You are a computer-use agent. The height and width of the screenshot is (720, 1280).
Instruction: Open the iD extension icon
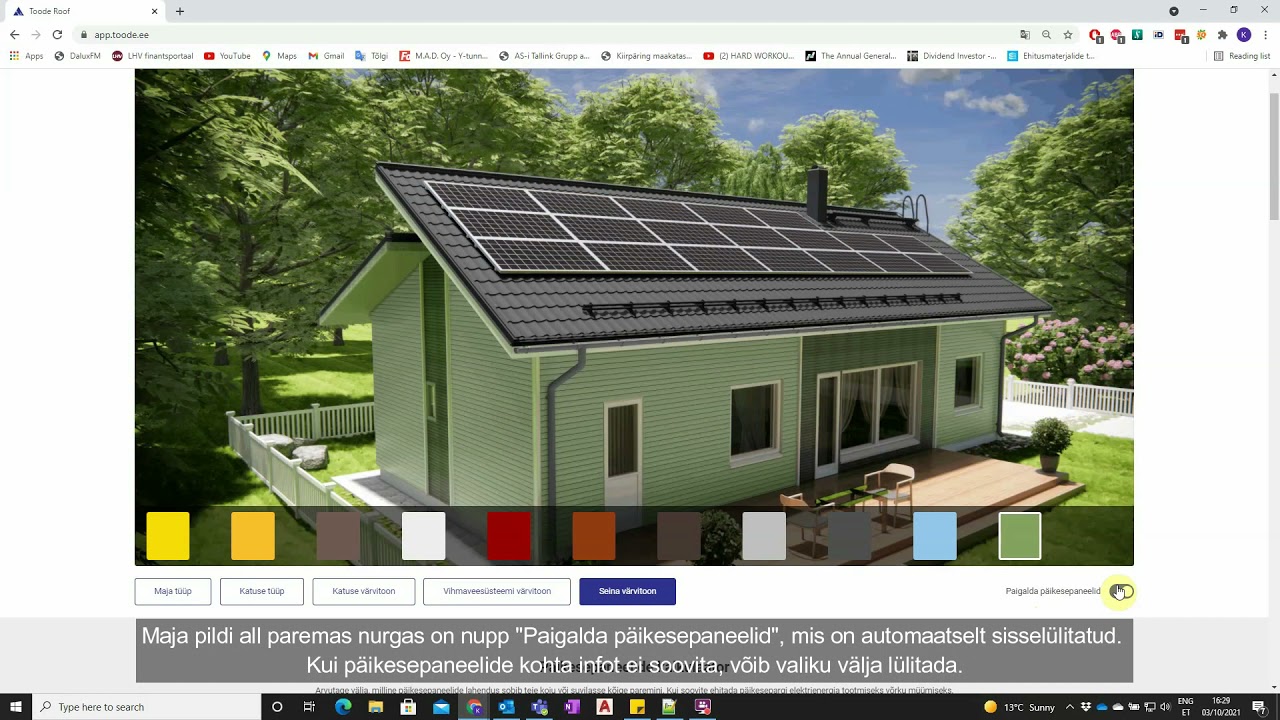click(1159, 35)
